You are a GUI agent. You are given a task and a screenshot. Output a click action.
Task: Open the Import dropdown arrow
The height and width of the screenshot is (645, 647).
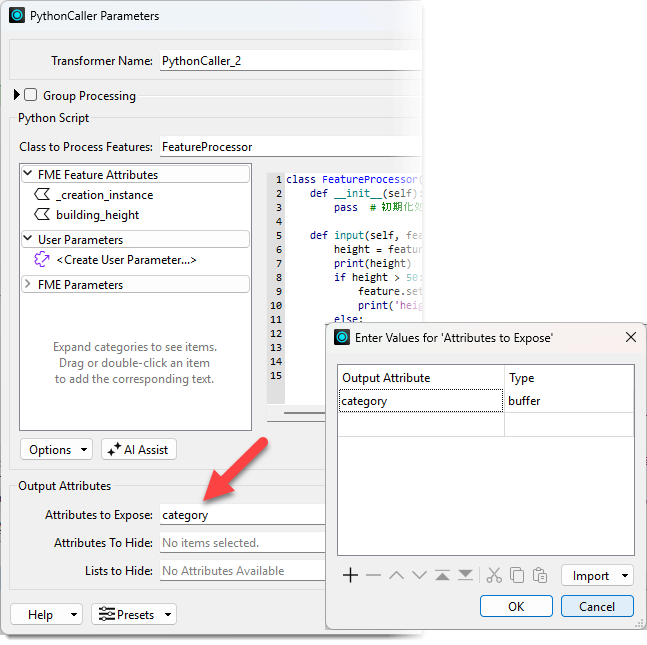[625, 575]
